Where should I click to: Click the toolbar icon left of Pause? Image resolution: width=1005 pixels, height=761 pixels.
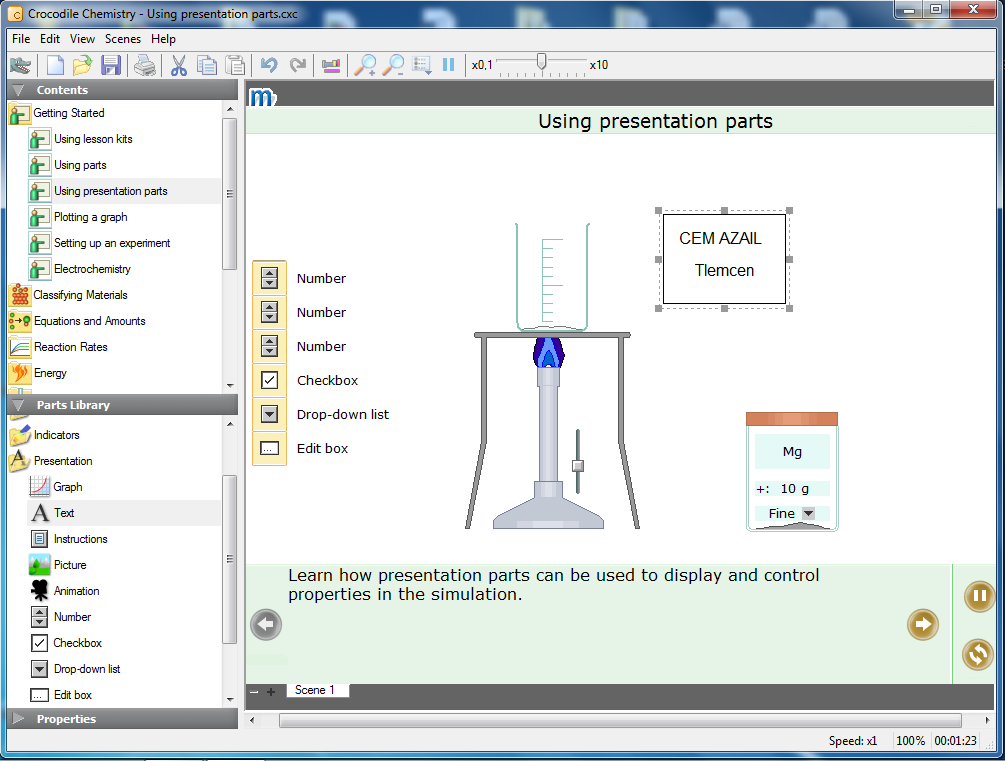pos(422,65)
